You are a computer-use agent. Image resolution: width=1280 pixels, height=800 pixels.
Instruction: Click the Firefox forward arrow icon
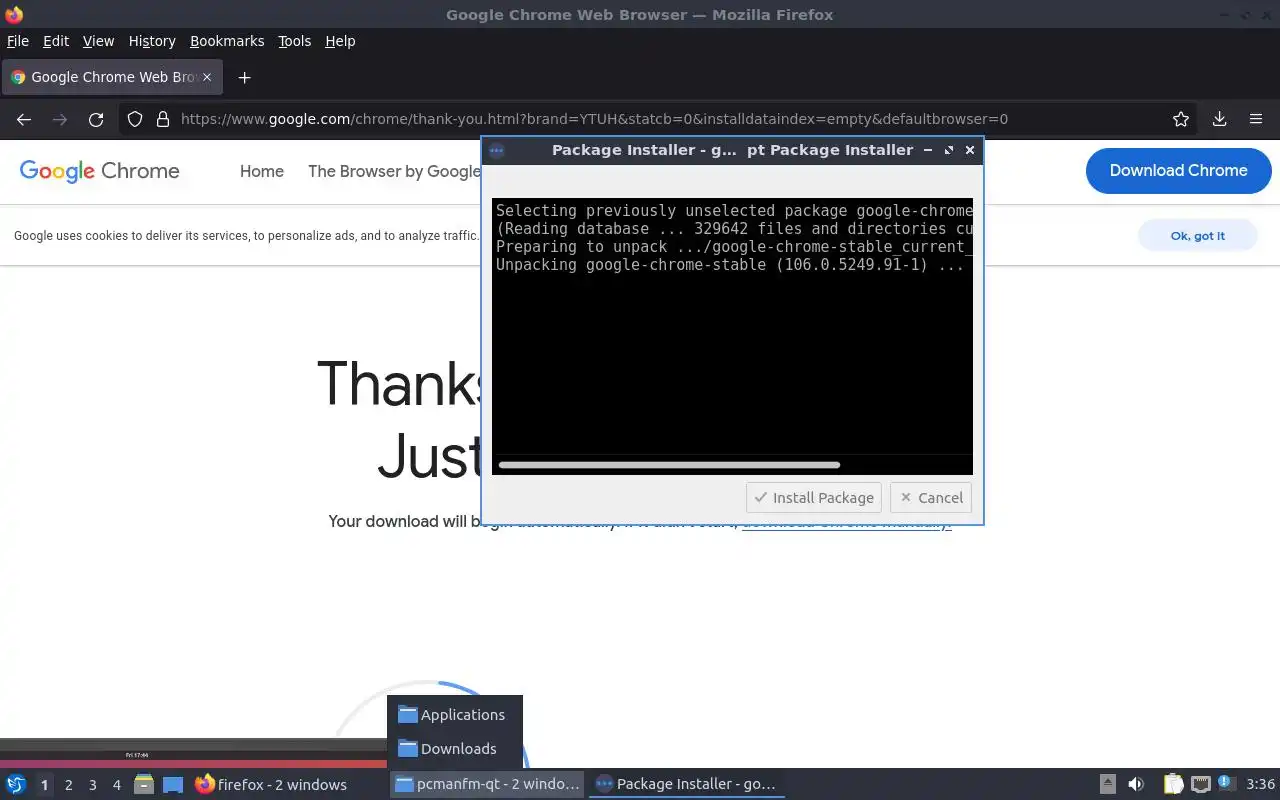(60, 119)
